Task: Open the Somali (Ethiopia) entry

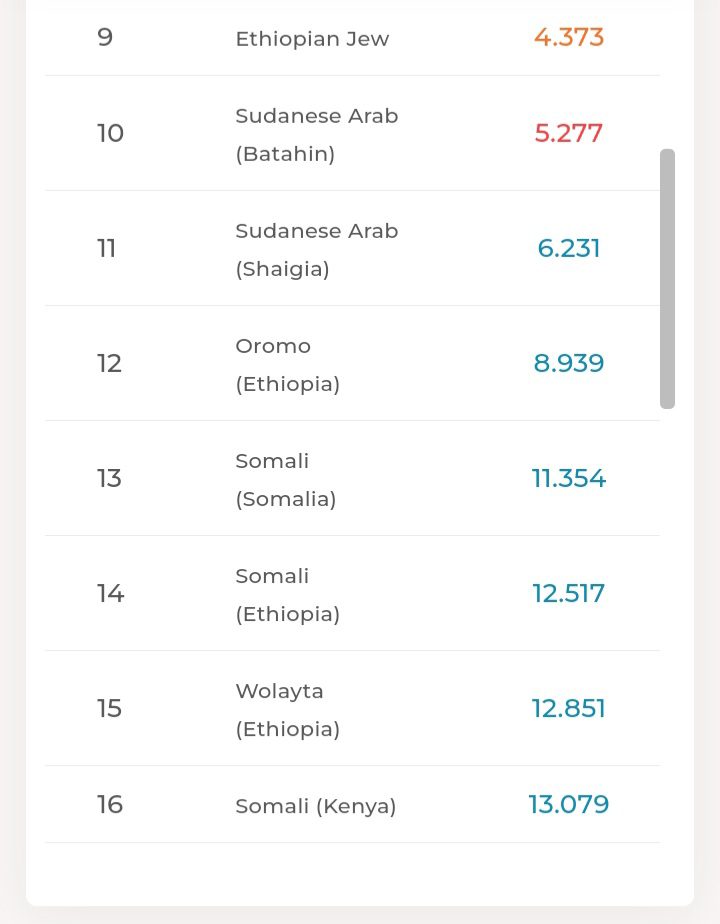Action: click(x=287, y=594)
